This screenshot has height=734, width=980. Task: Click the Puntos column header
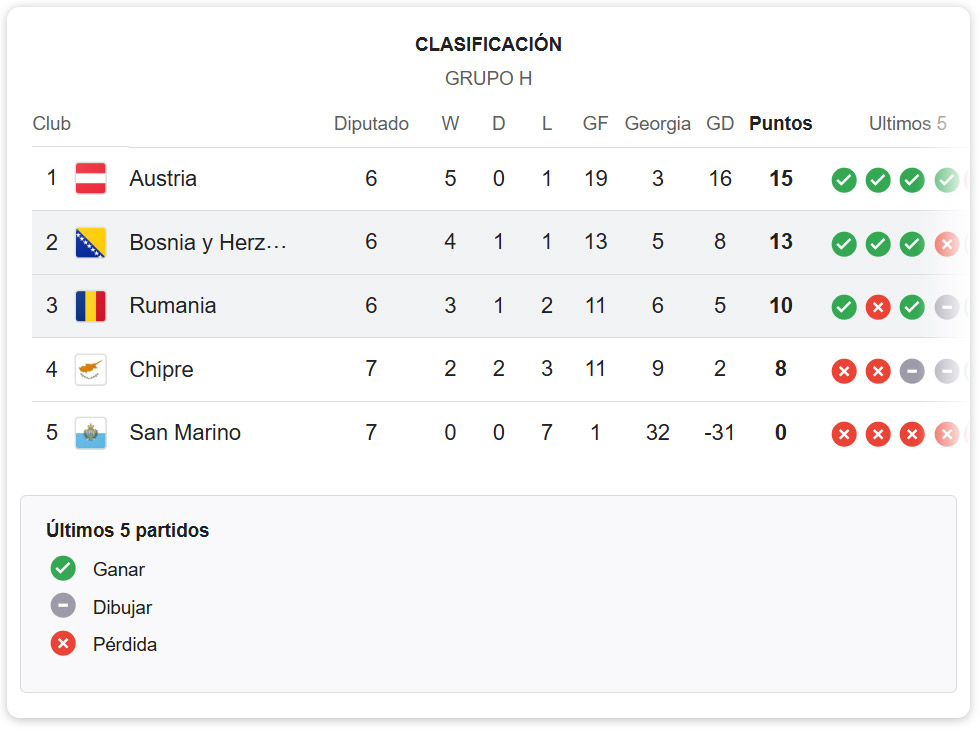click(780, 124)
